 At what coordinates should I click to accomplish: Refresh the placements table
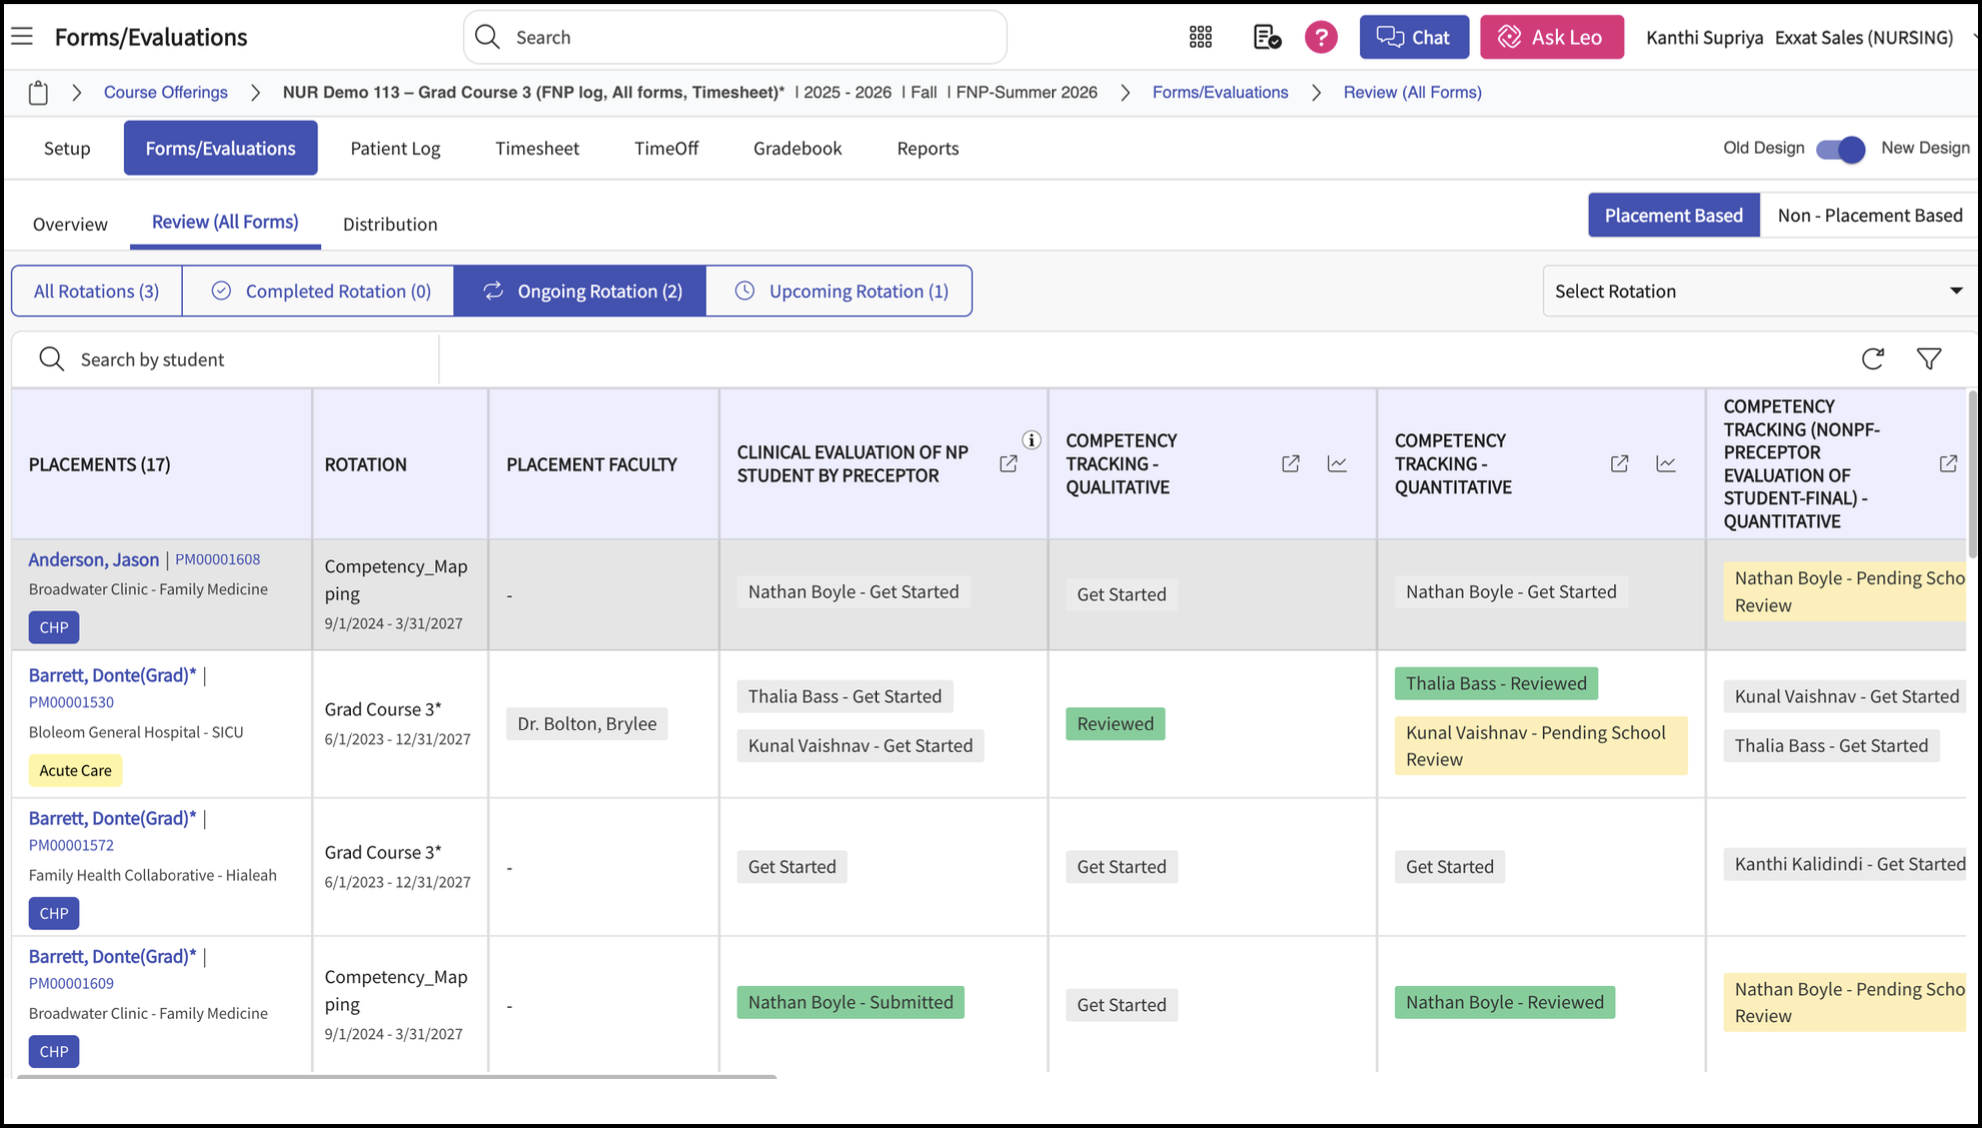coord(1872,359)
